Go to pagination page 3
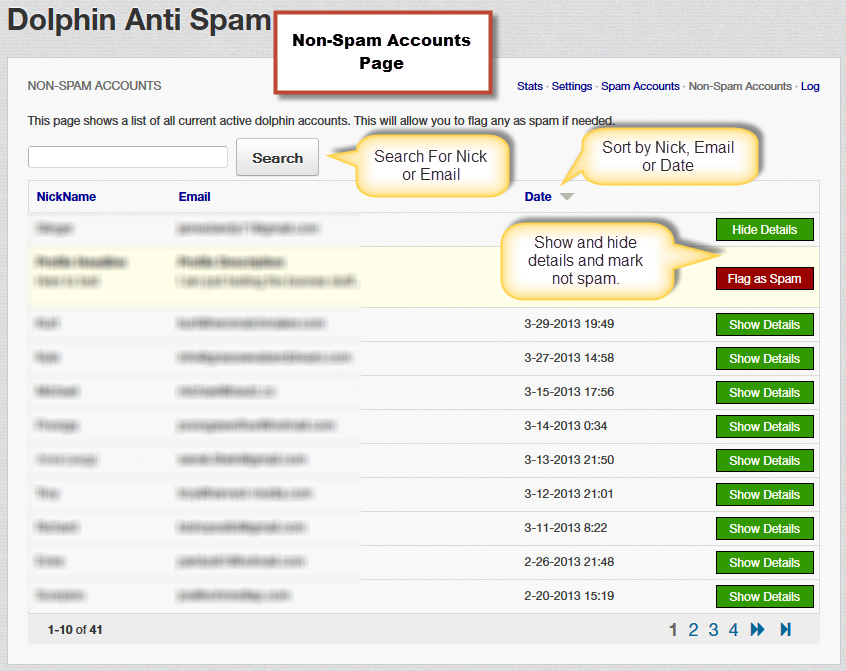The width and height of the screenshot is (846, 671). 713,629
